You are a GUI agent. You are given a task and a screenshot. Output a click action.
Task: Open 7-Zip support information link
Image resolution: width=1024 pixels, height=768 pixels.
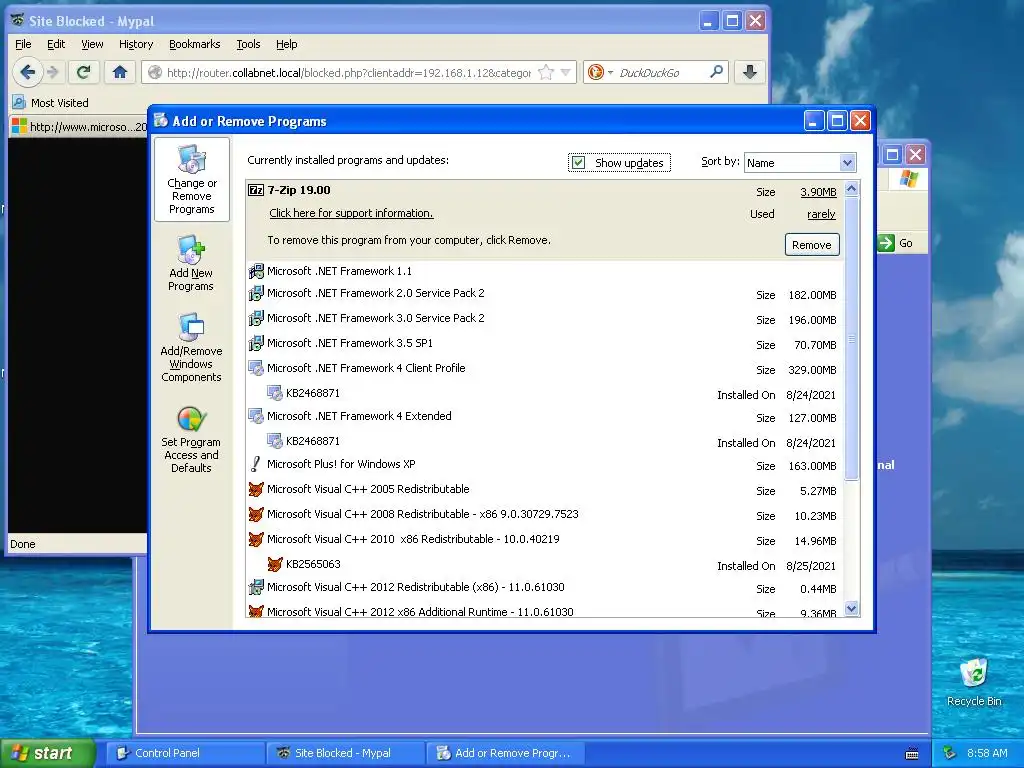(351, 213)
